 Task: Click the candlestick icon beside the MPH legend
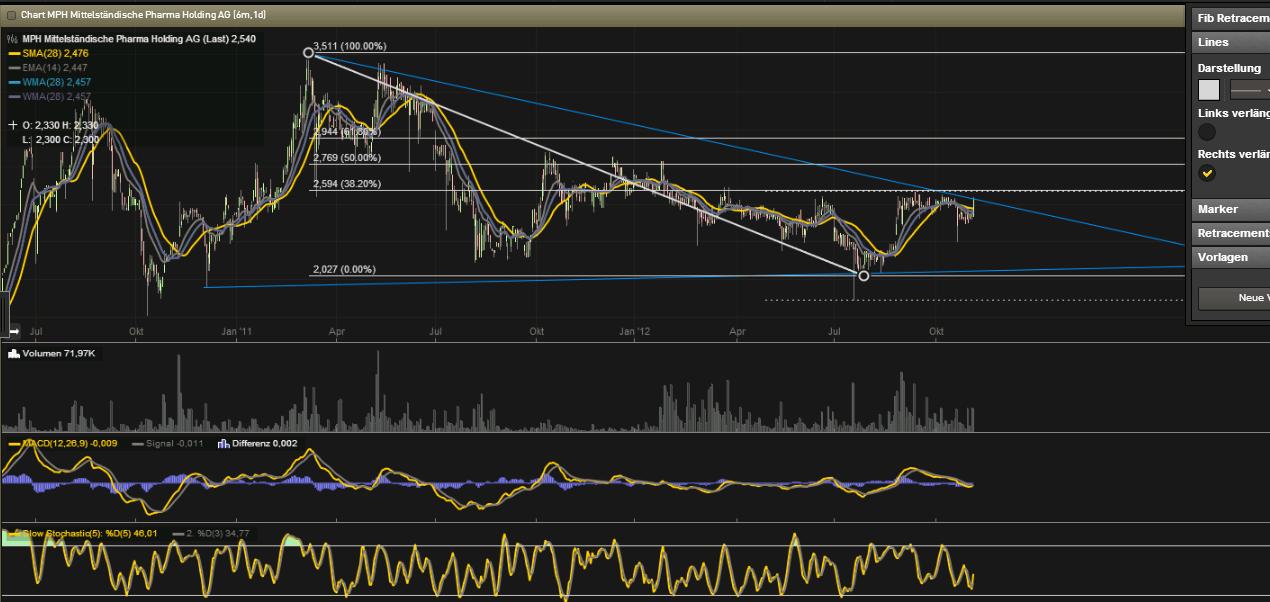click(13, 39)
